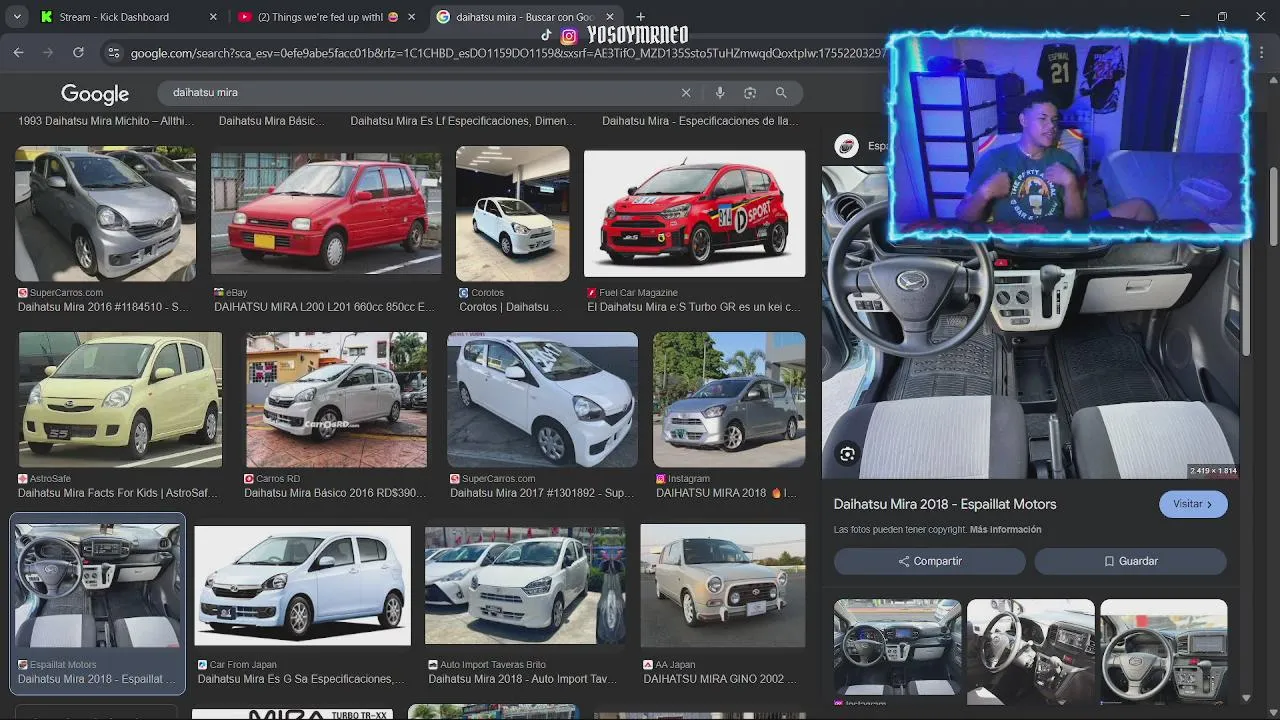The width and height of the screenshot is (1280, 720).
Task: Open the first related interior thumbnail in preview panel
Action: pyautogui.click(x=897, y=648)
